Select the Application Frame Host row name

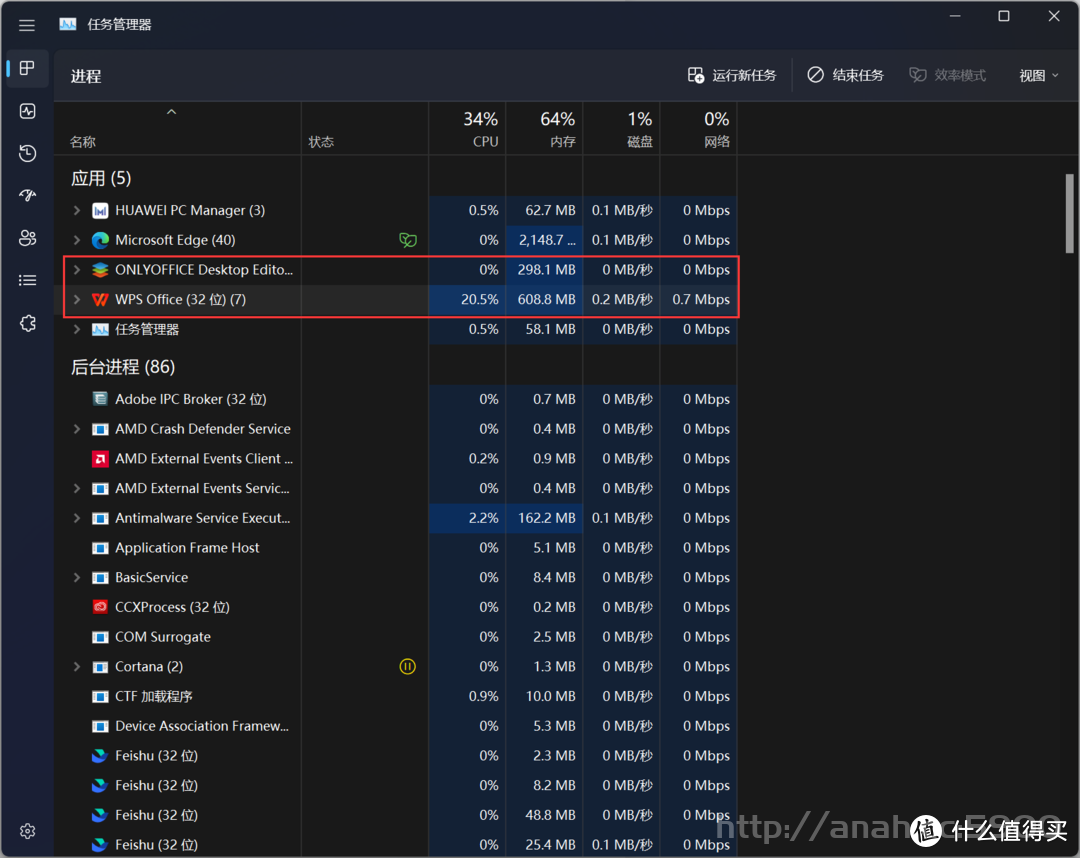187,547
